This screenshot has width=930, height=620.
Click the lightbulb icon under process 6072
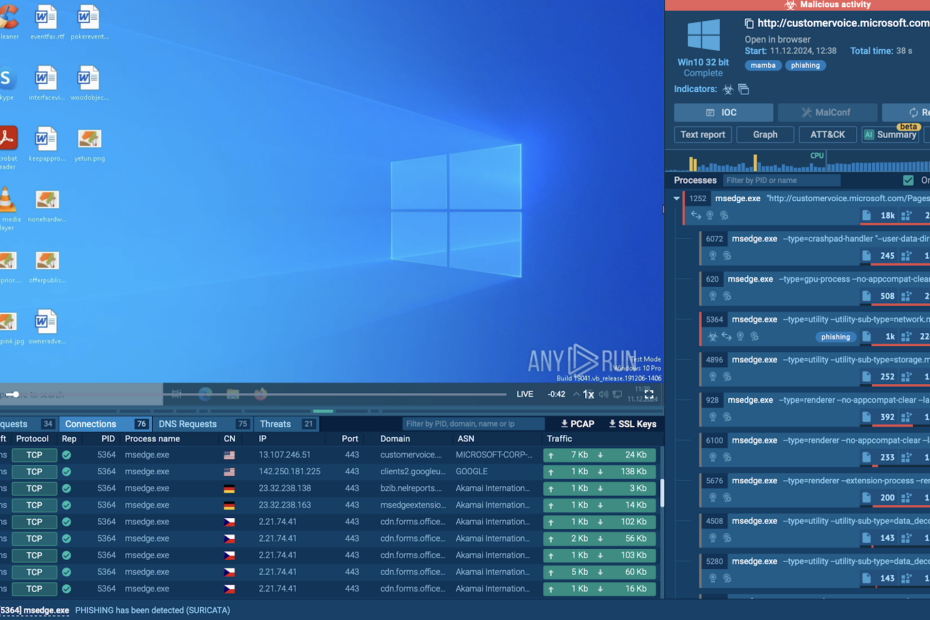[x=713, y=256]
